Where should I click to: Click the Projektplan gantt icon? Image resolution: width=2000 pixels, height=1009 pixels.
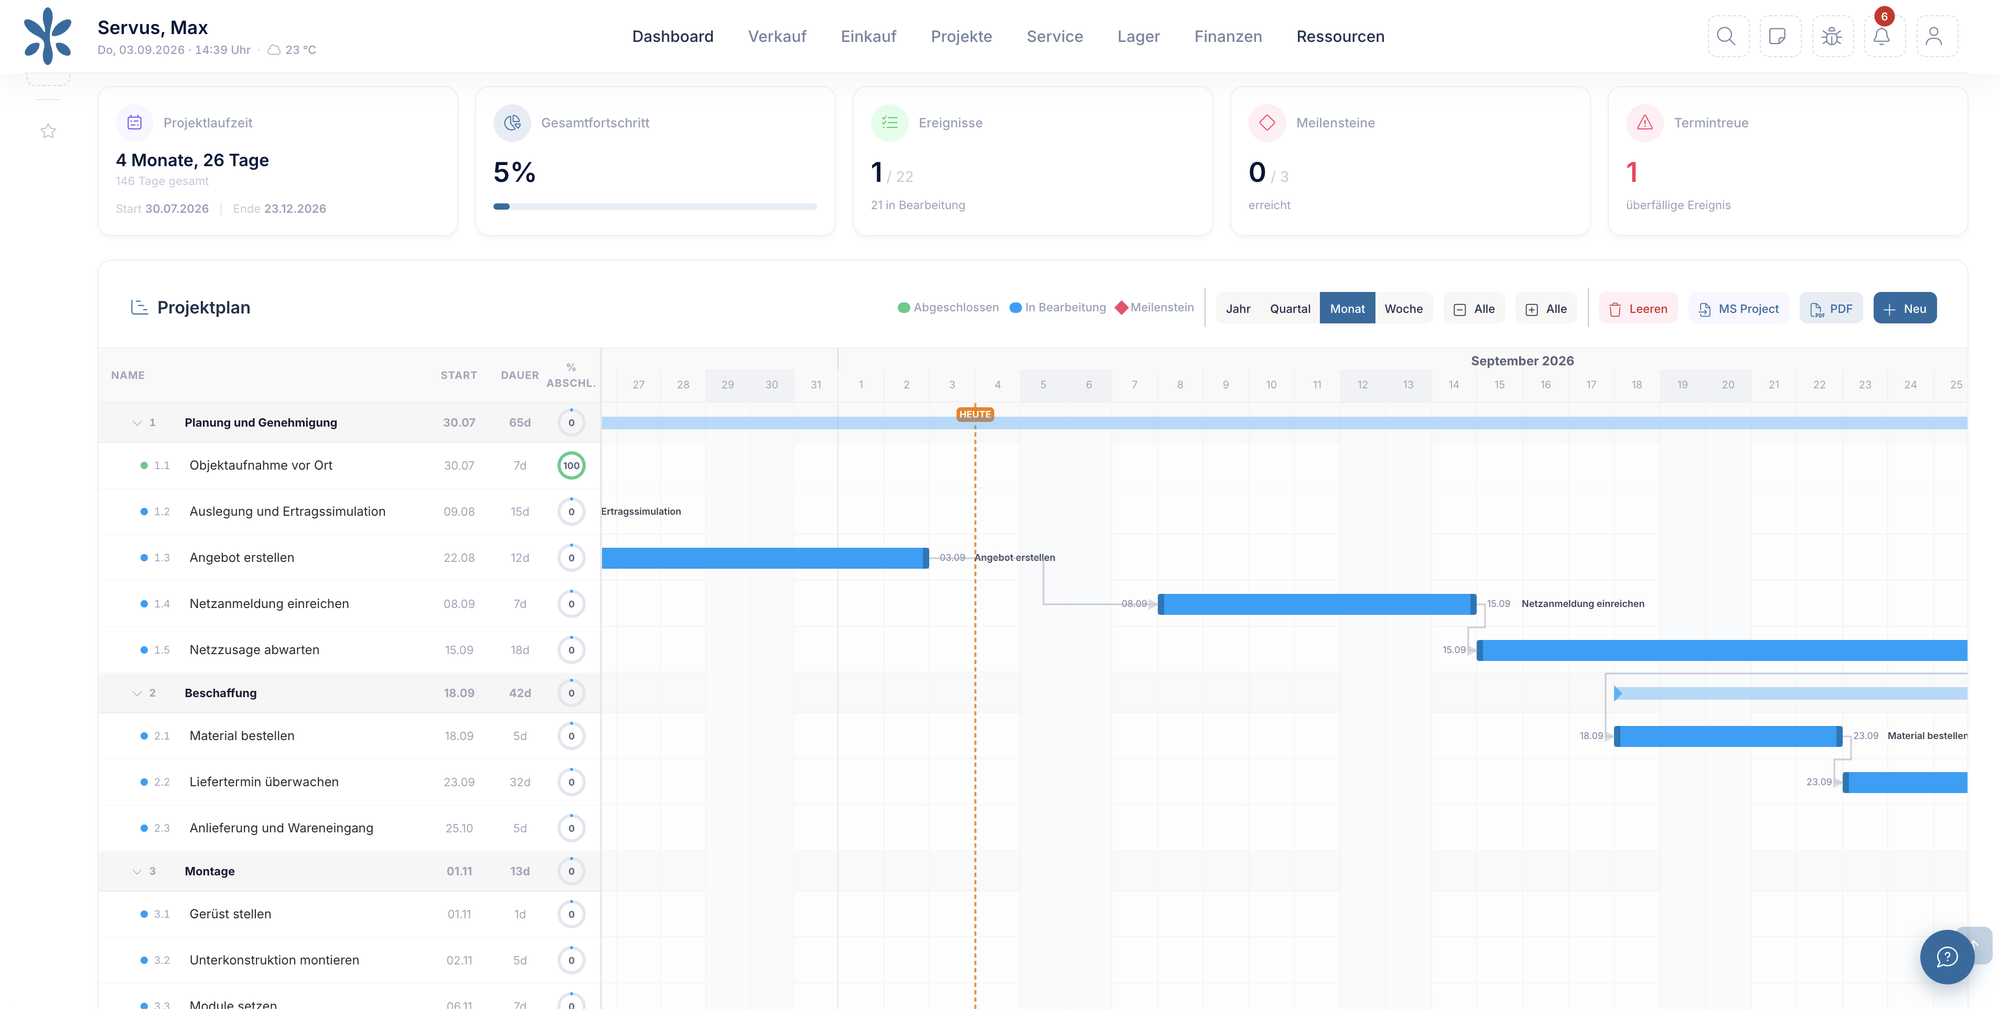coord(139,307)
